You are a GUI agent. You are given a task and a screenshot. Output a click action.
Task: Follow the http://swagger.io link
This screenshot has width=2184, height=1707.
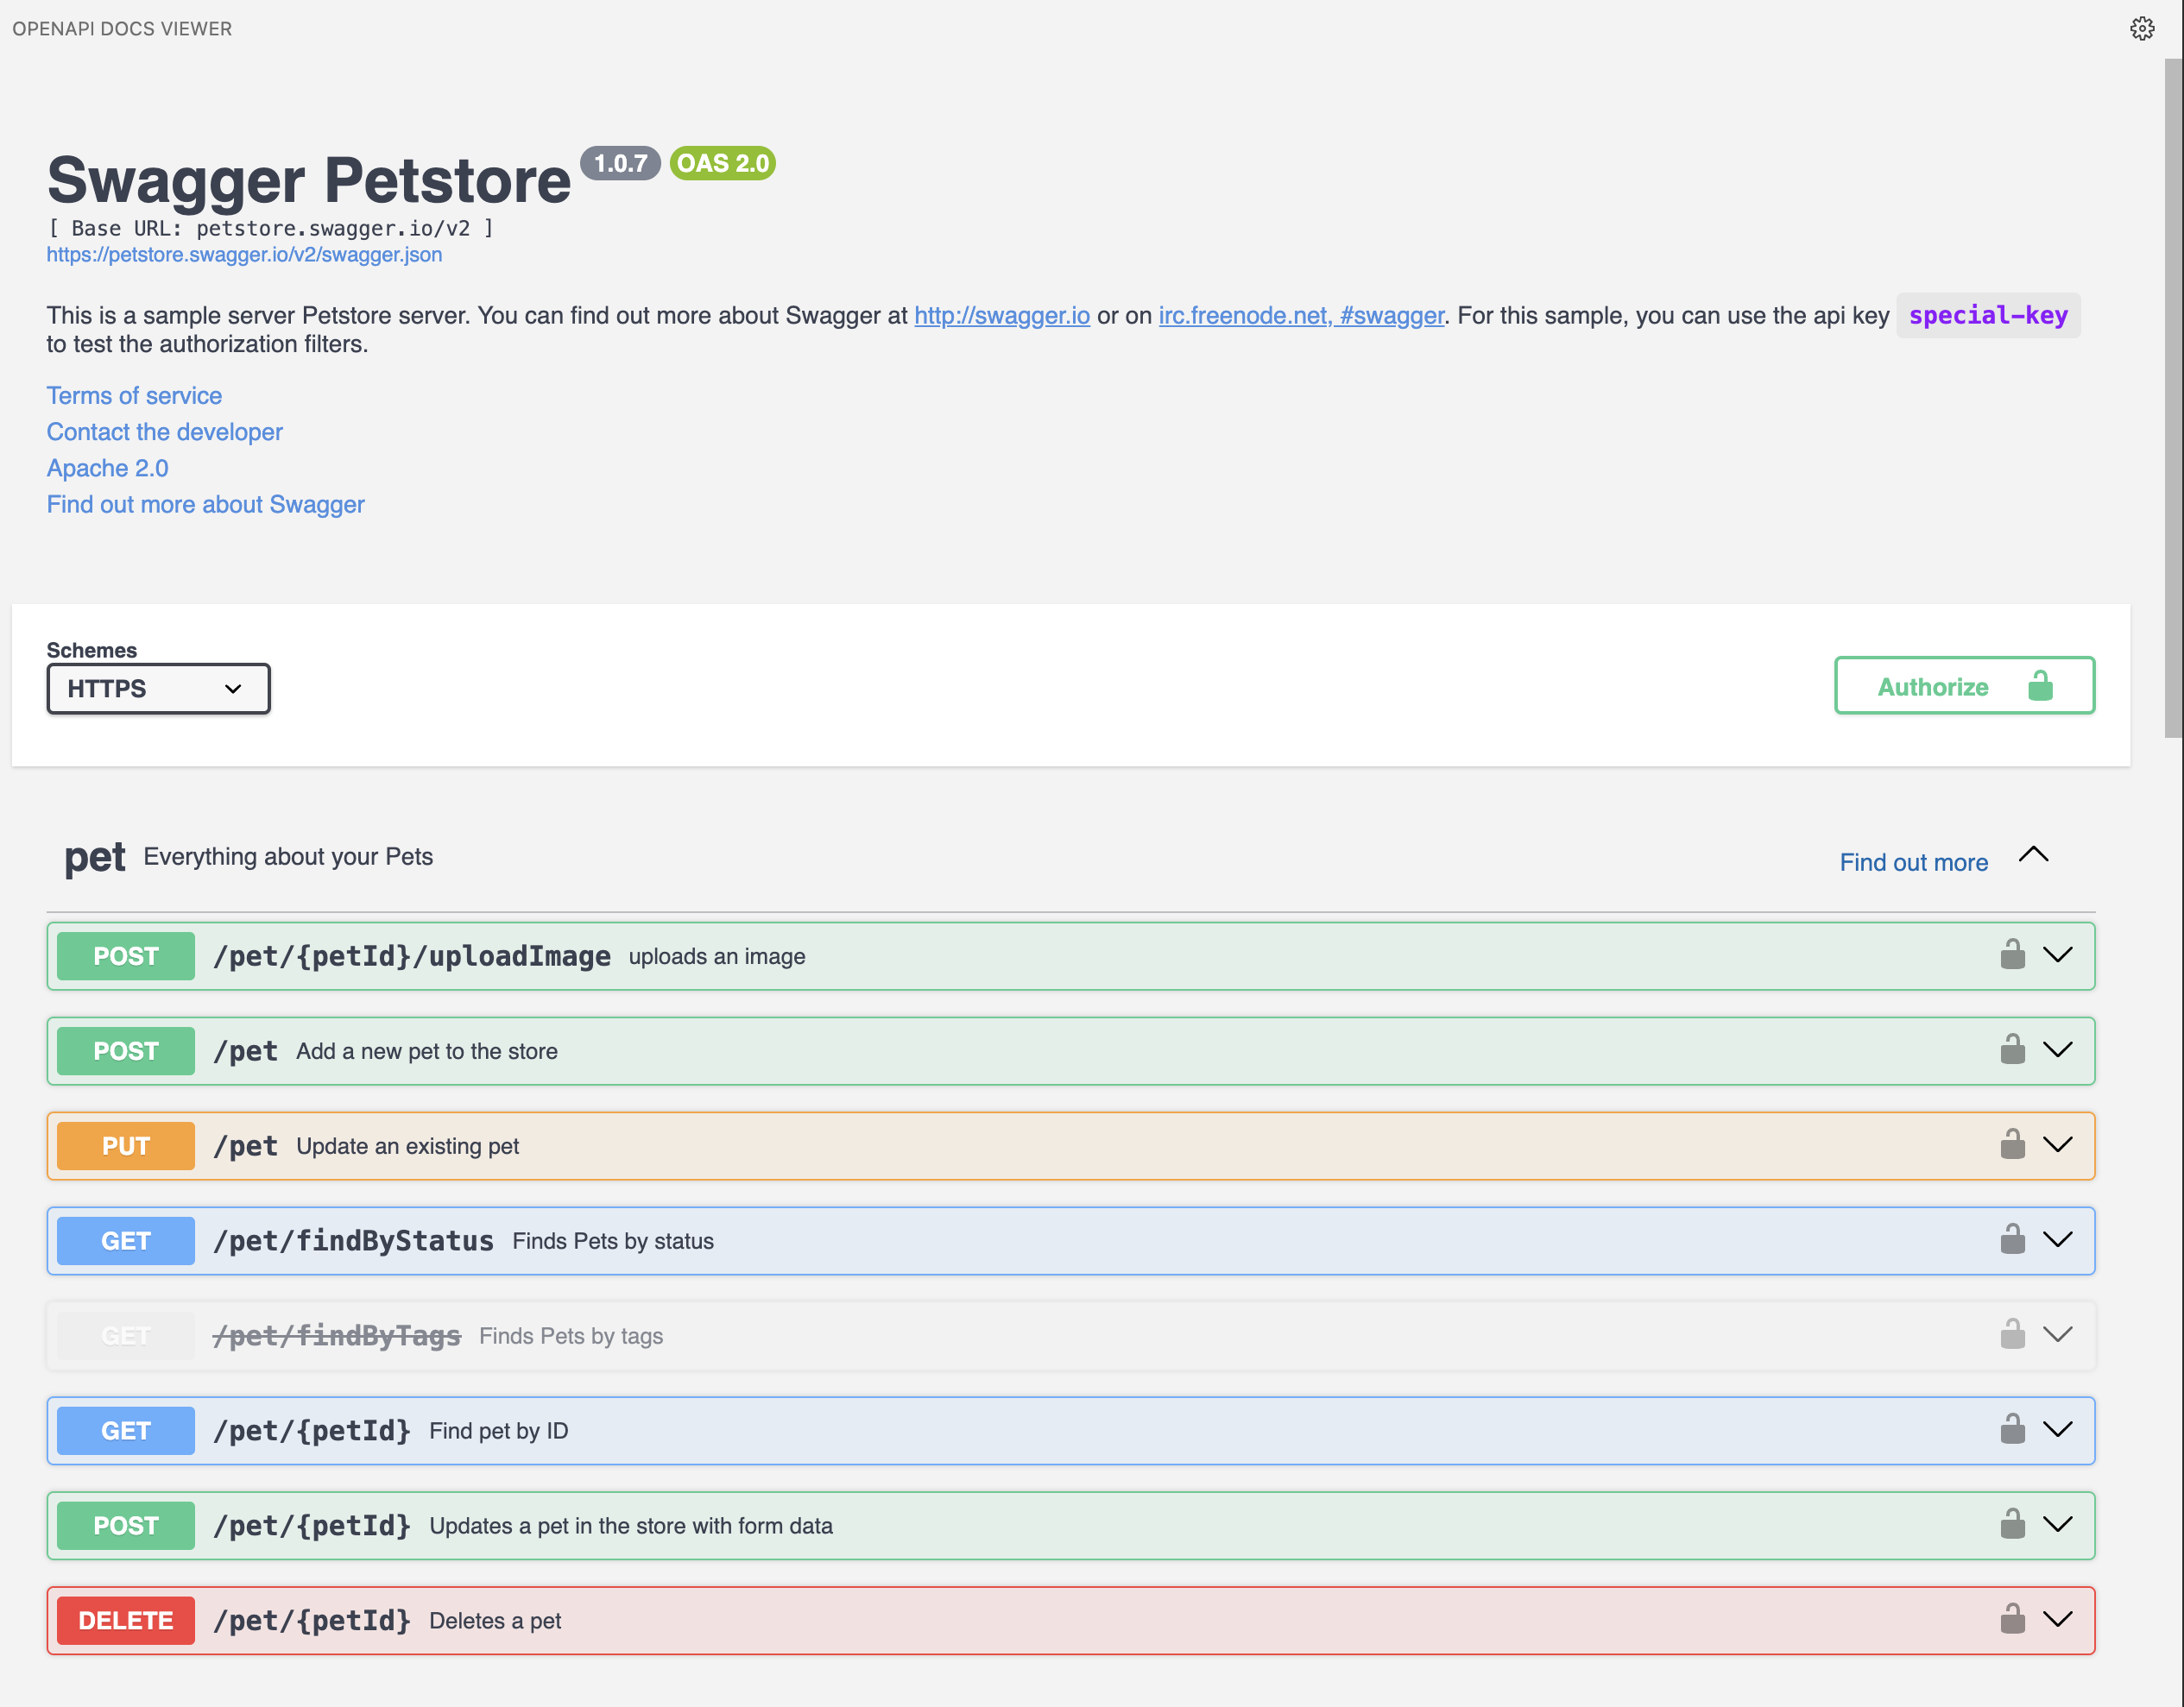tap(1002, 316)
